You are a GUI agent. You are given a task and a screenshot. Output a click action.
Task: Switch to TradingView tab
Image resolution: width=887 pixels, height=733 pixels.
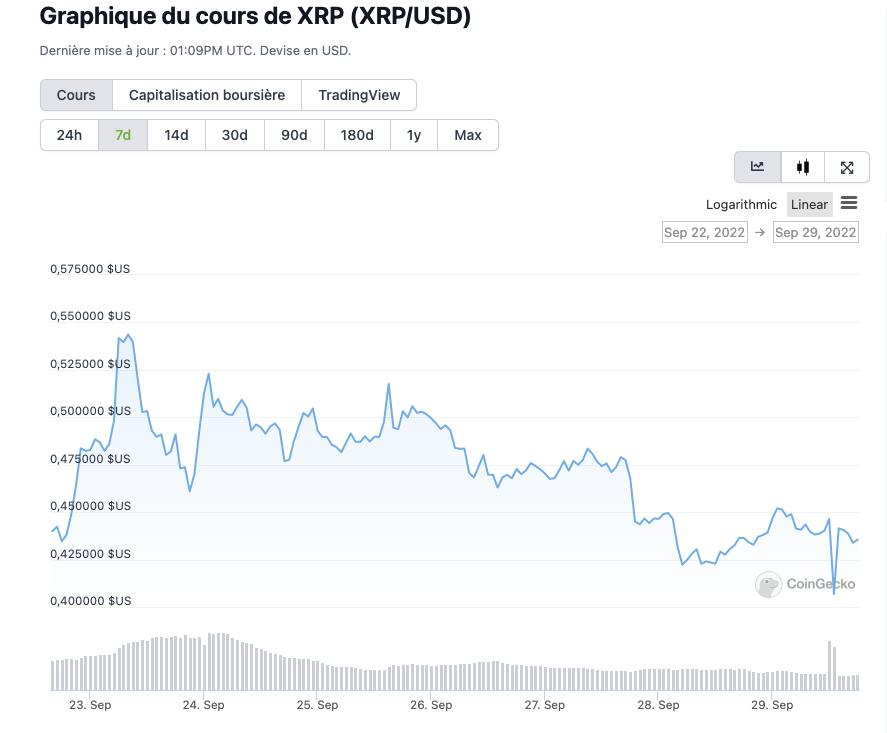point(359,95)
